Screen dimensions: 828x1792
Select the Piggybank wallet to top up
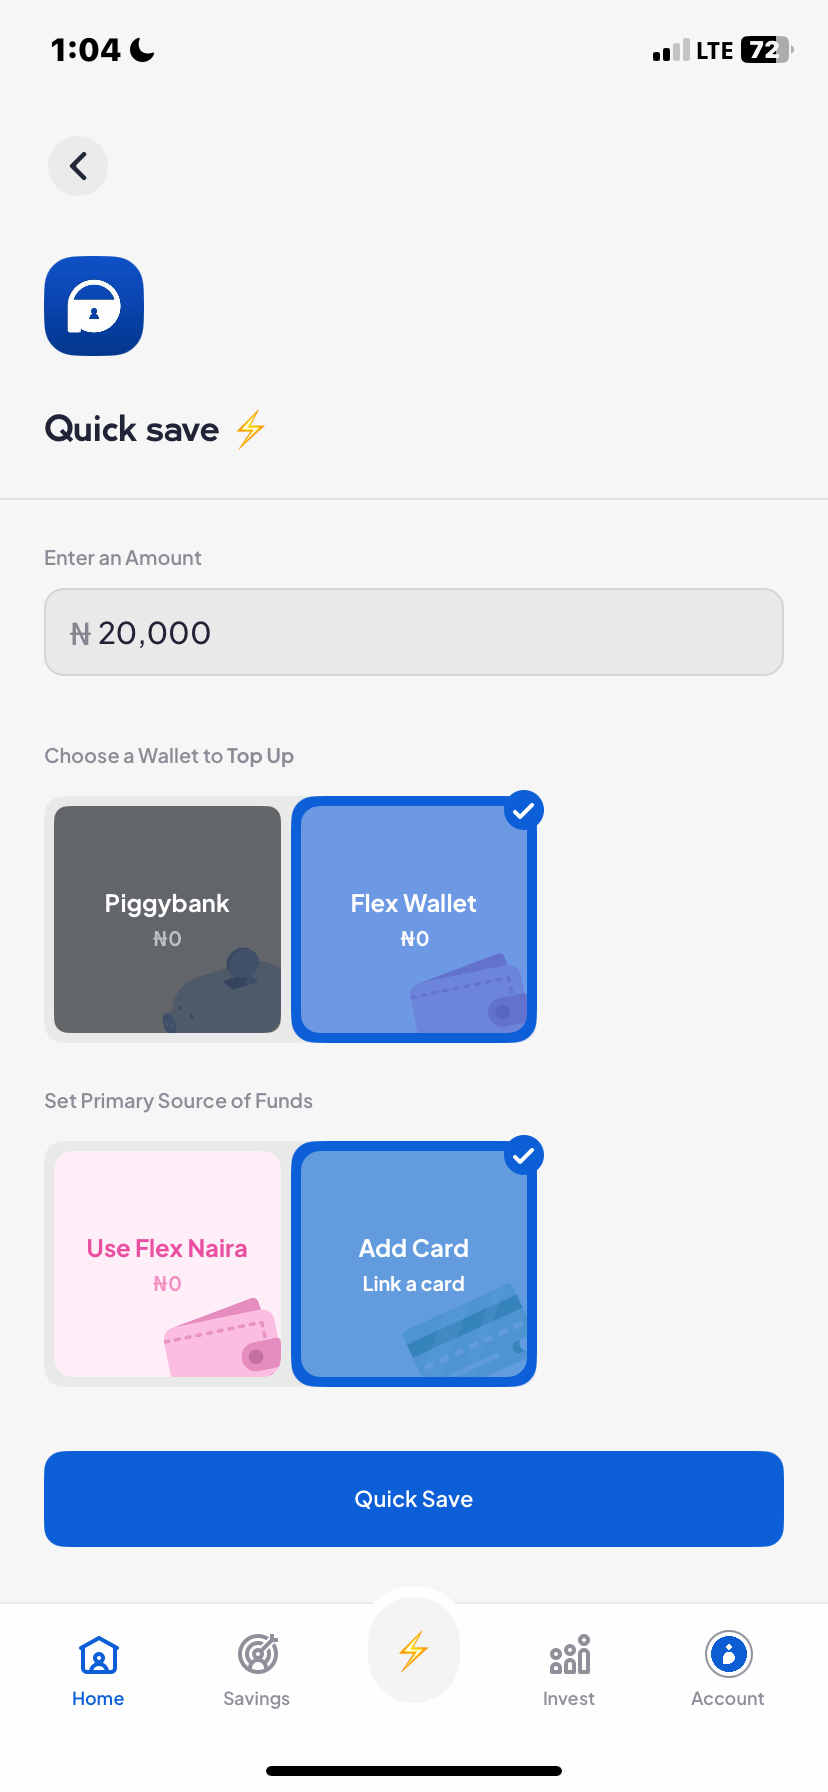pos(166,918)
